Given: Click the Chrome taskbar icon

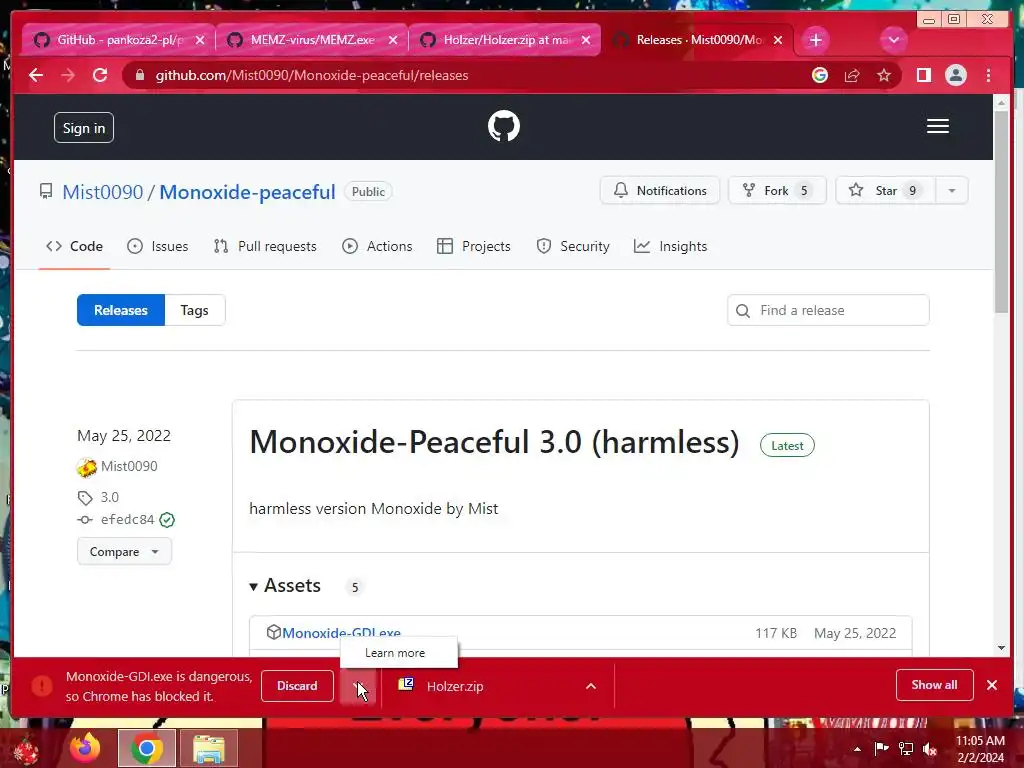Looking at the screenshot, I should tap(146, 748).
